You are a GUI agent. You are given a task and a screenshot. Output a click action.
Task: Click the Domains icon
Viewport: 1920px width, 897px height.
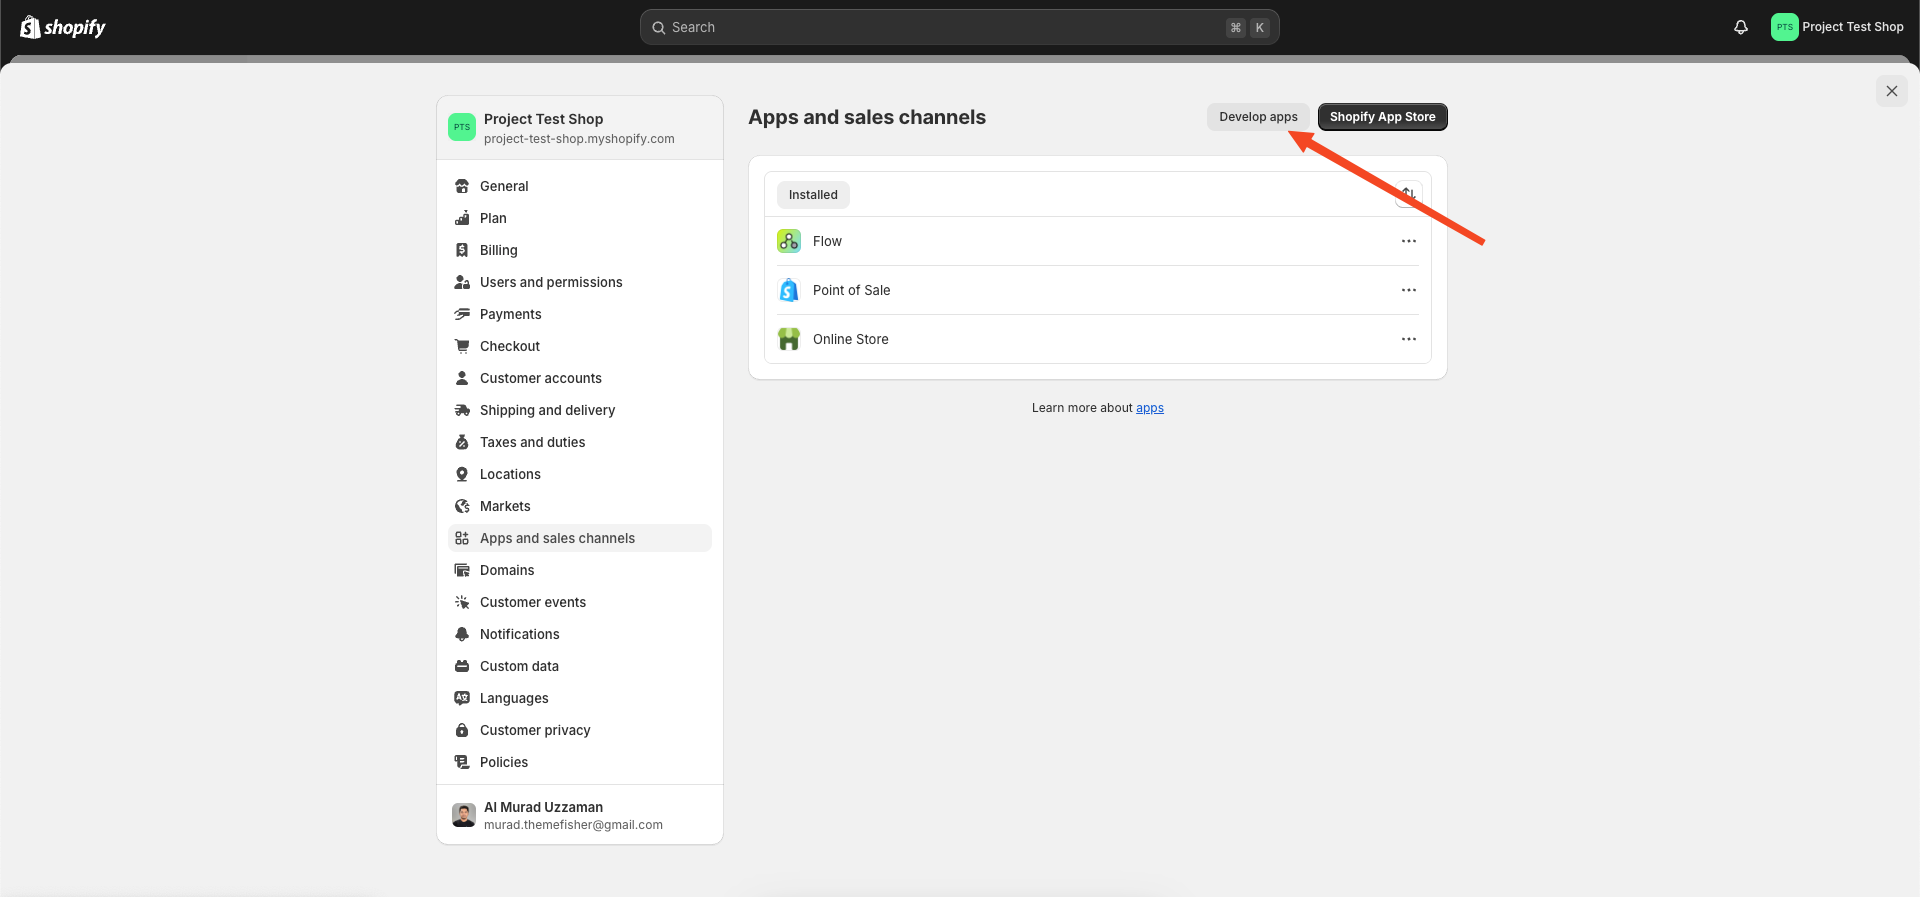pyautogui.click(x=462, y=570)
